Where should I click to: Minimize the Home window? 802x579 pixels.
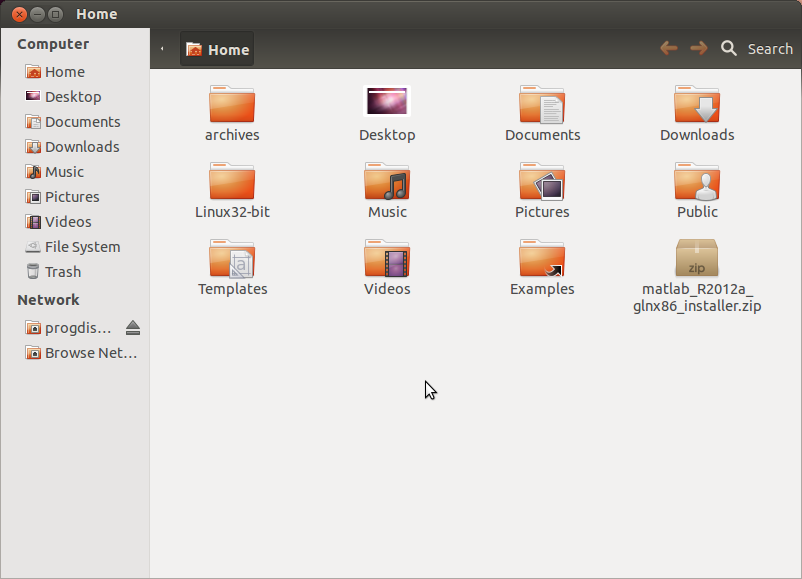(x=37, y=14)
